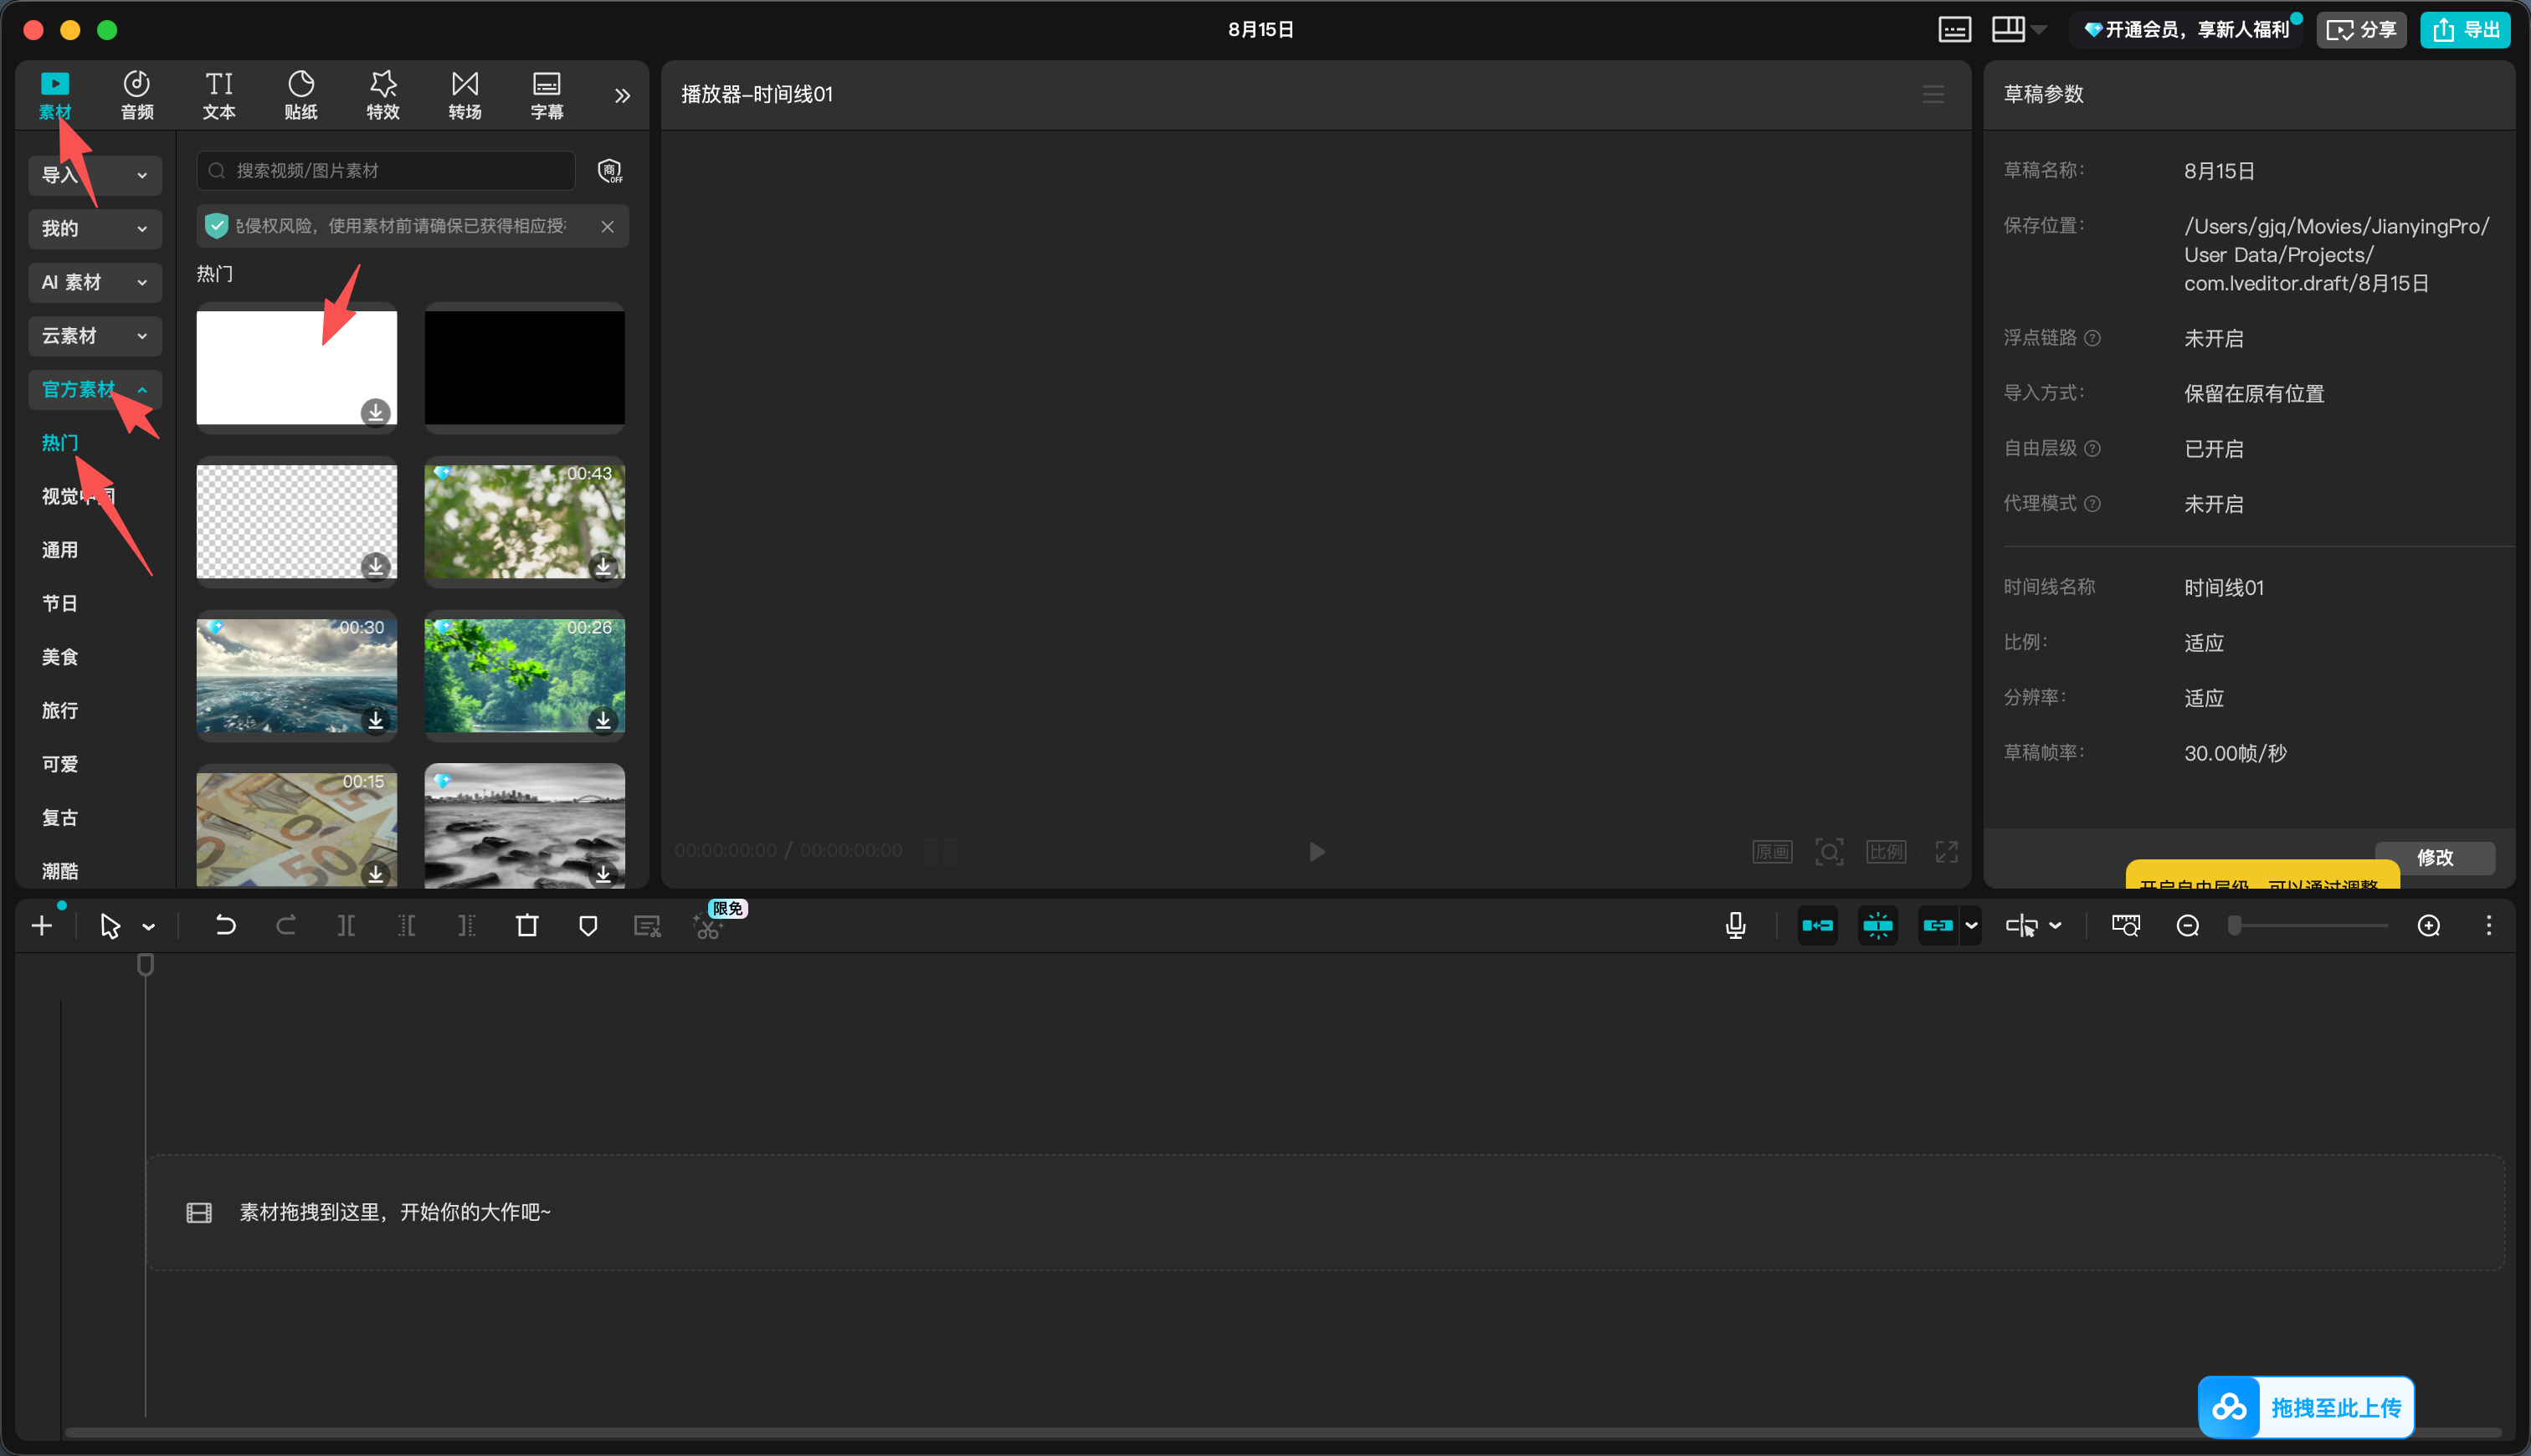The height and width of the screenshot is (1456, 2531).
Task: Select the 特效 effects tab
Action: coord(383,96)
